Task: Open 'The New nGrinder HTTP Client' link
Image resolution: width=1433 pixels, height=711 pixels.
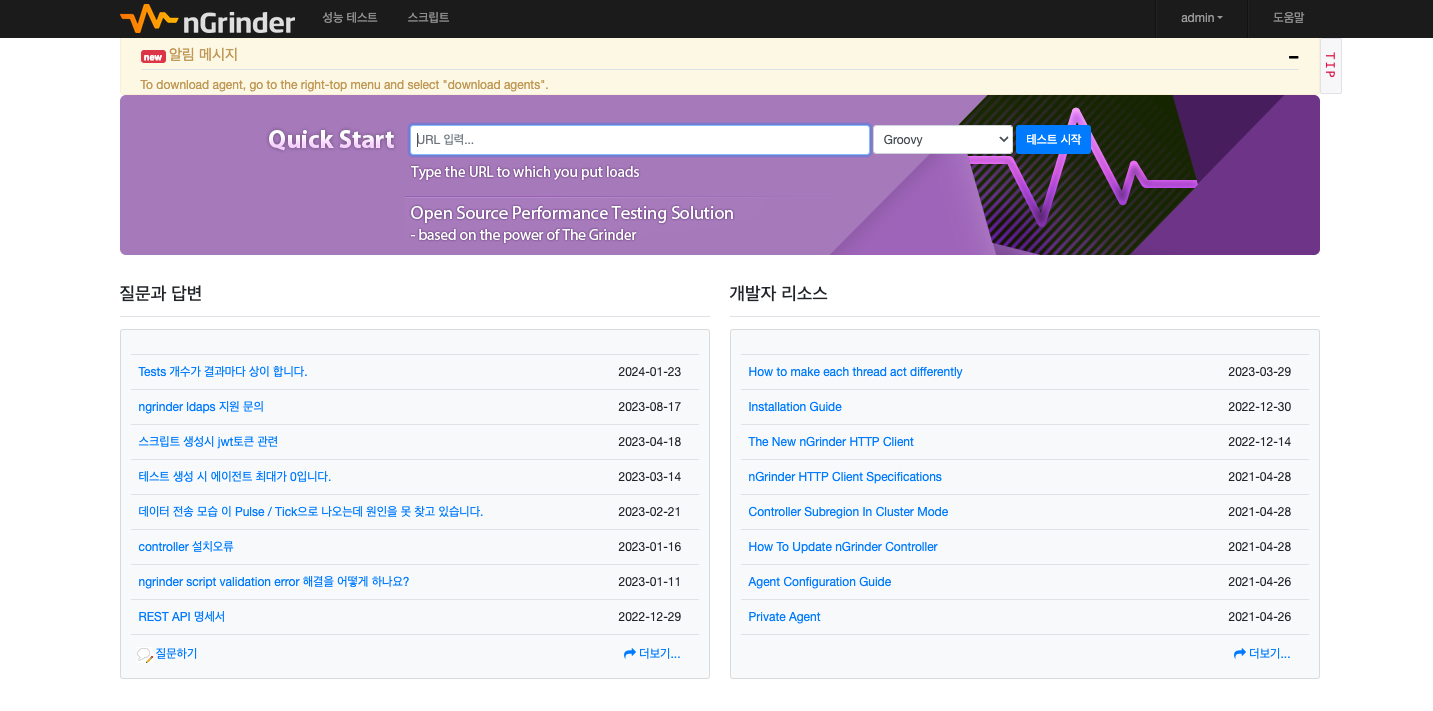Action: pos(831,442)
